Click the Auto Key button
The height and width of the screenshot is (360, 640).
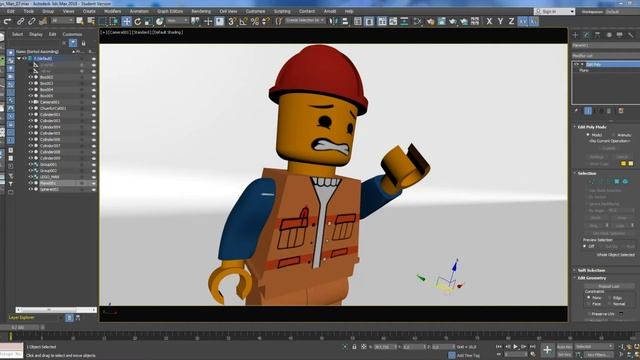(564, 347)
